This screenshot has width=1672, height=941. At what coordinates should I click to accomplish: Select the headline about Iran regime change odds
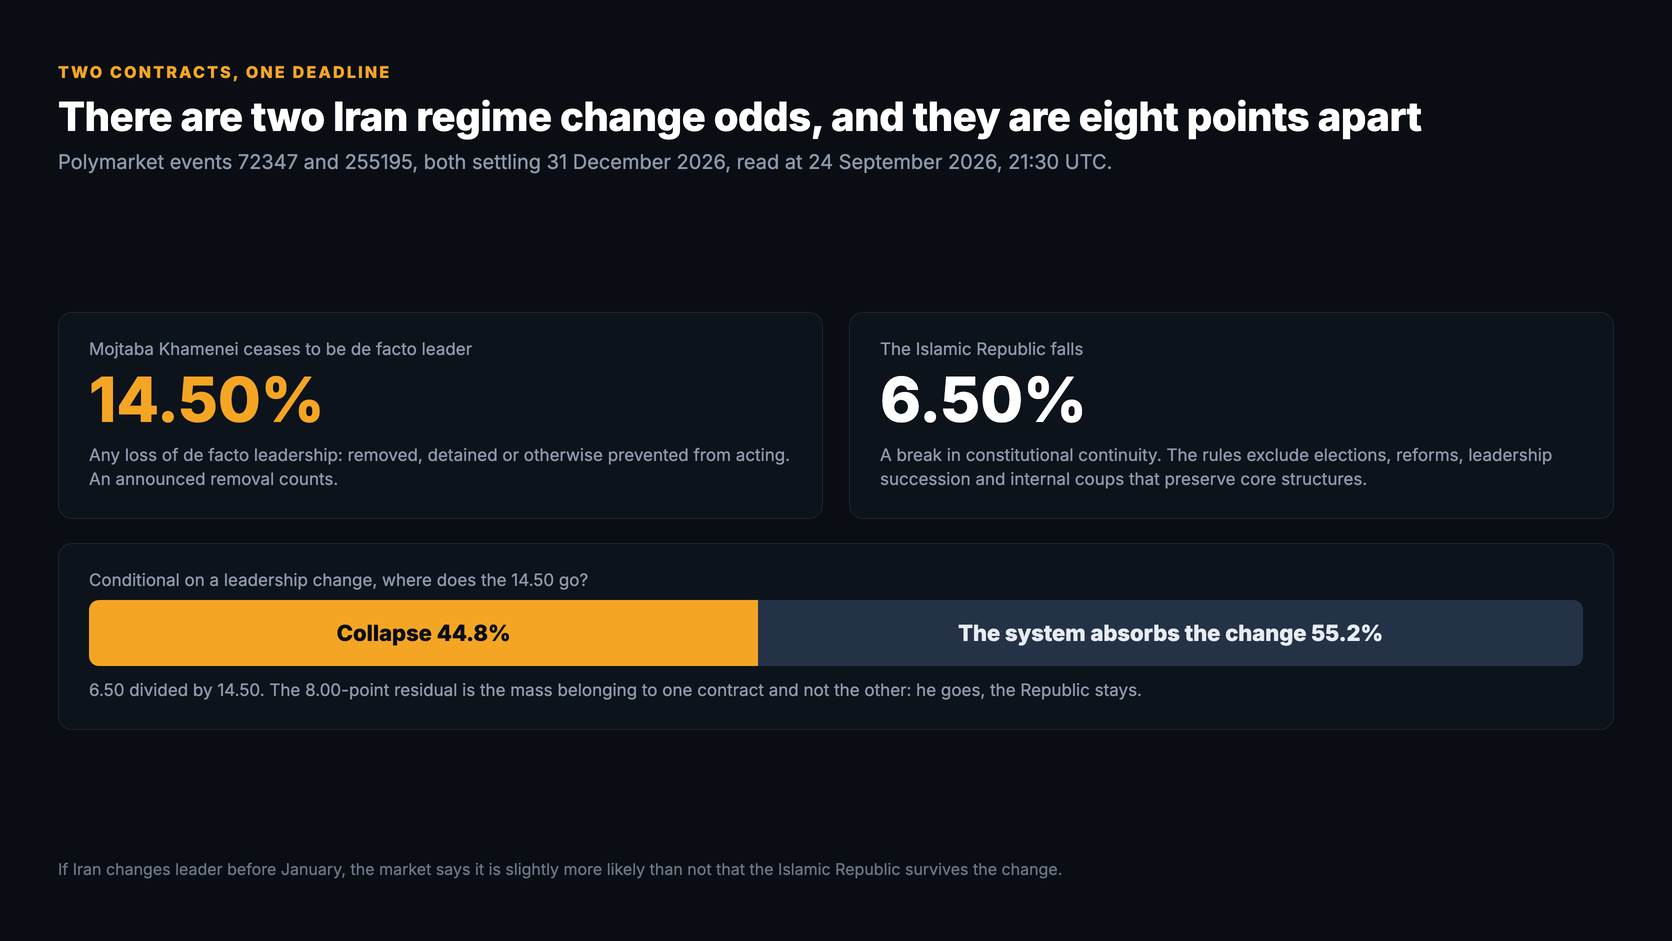click(x=739, y=117)
